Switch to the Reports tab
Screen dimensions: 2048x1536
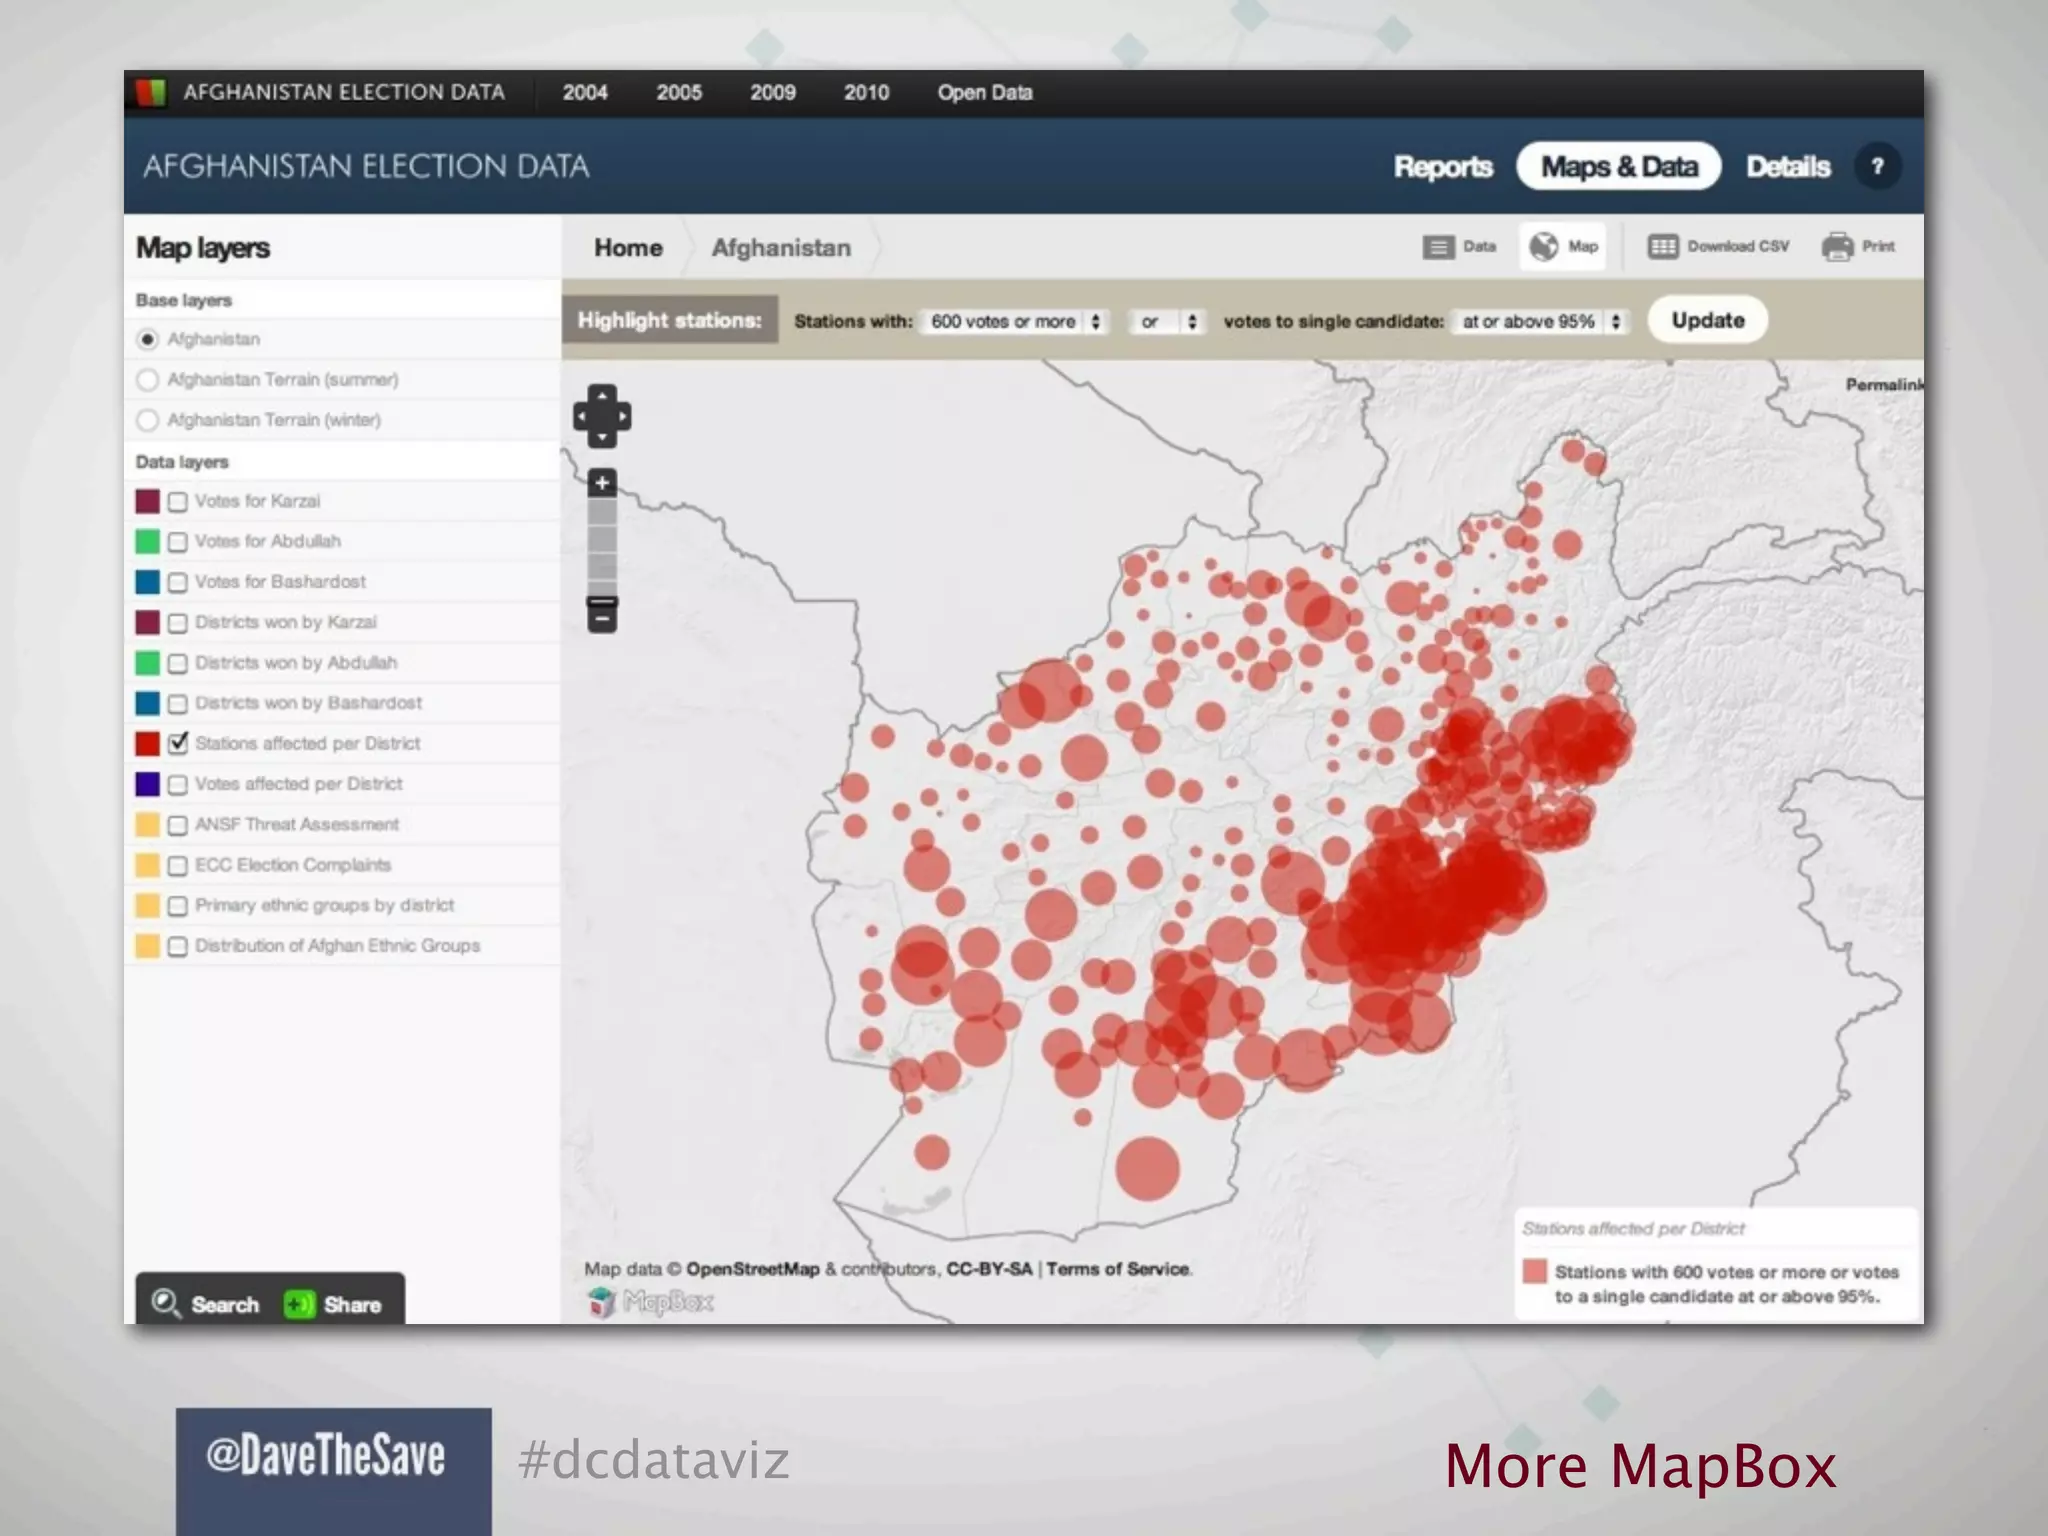pyautogui.click(x=1443, y=167)
